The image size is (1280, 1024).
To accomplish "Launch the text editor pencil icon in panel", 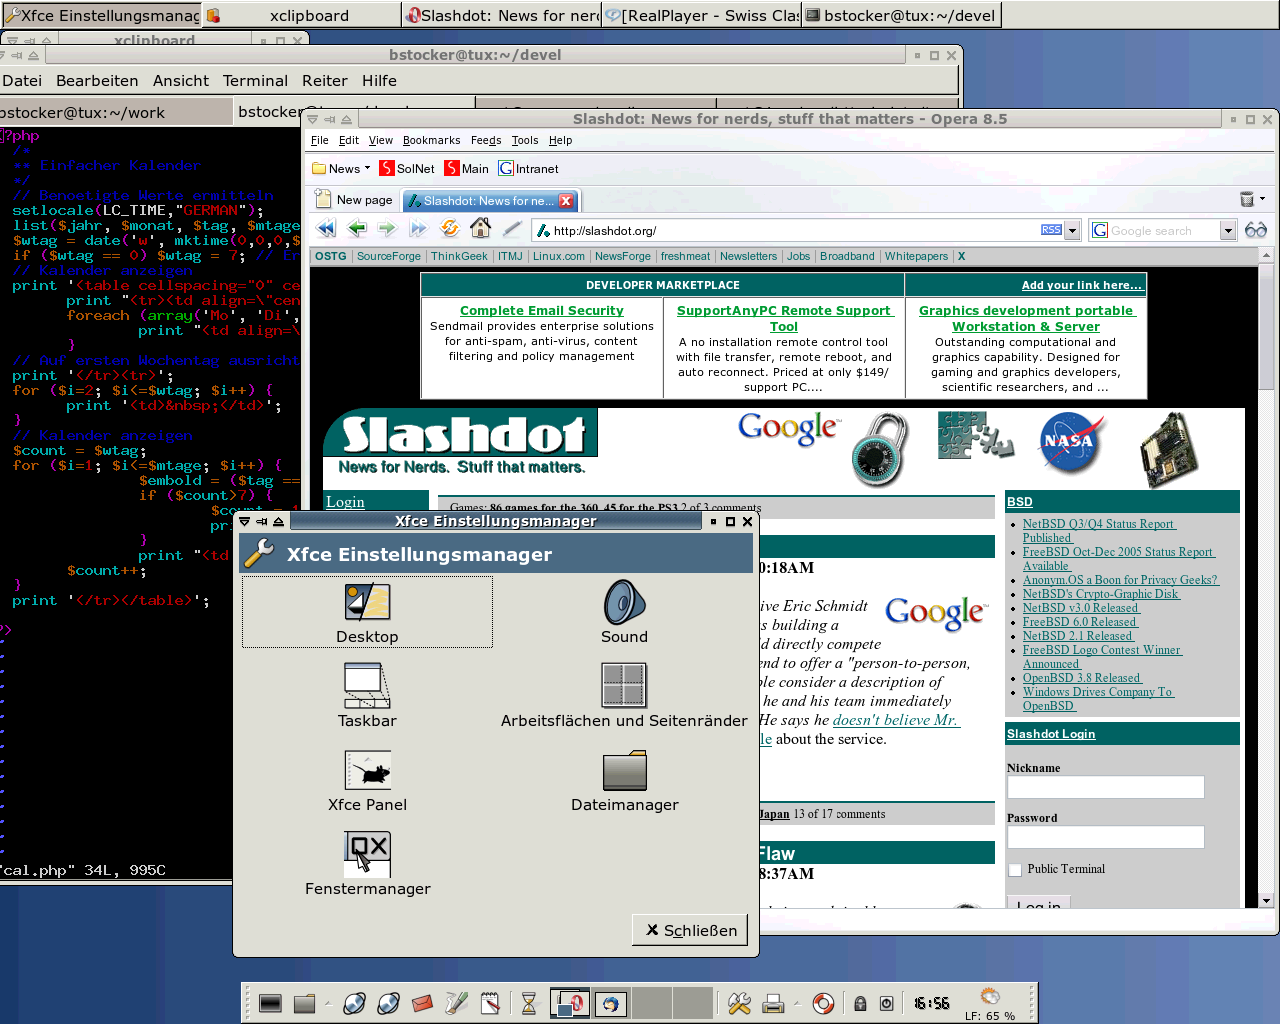I will pos(457,1003).
